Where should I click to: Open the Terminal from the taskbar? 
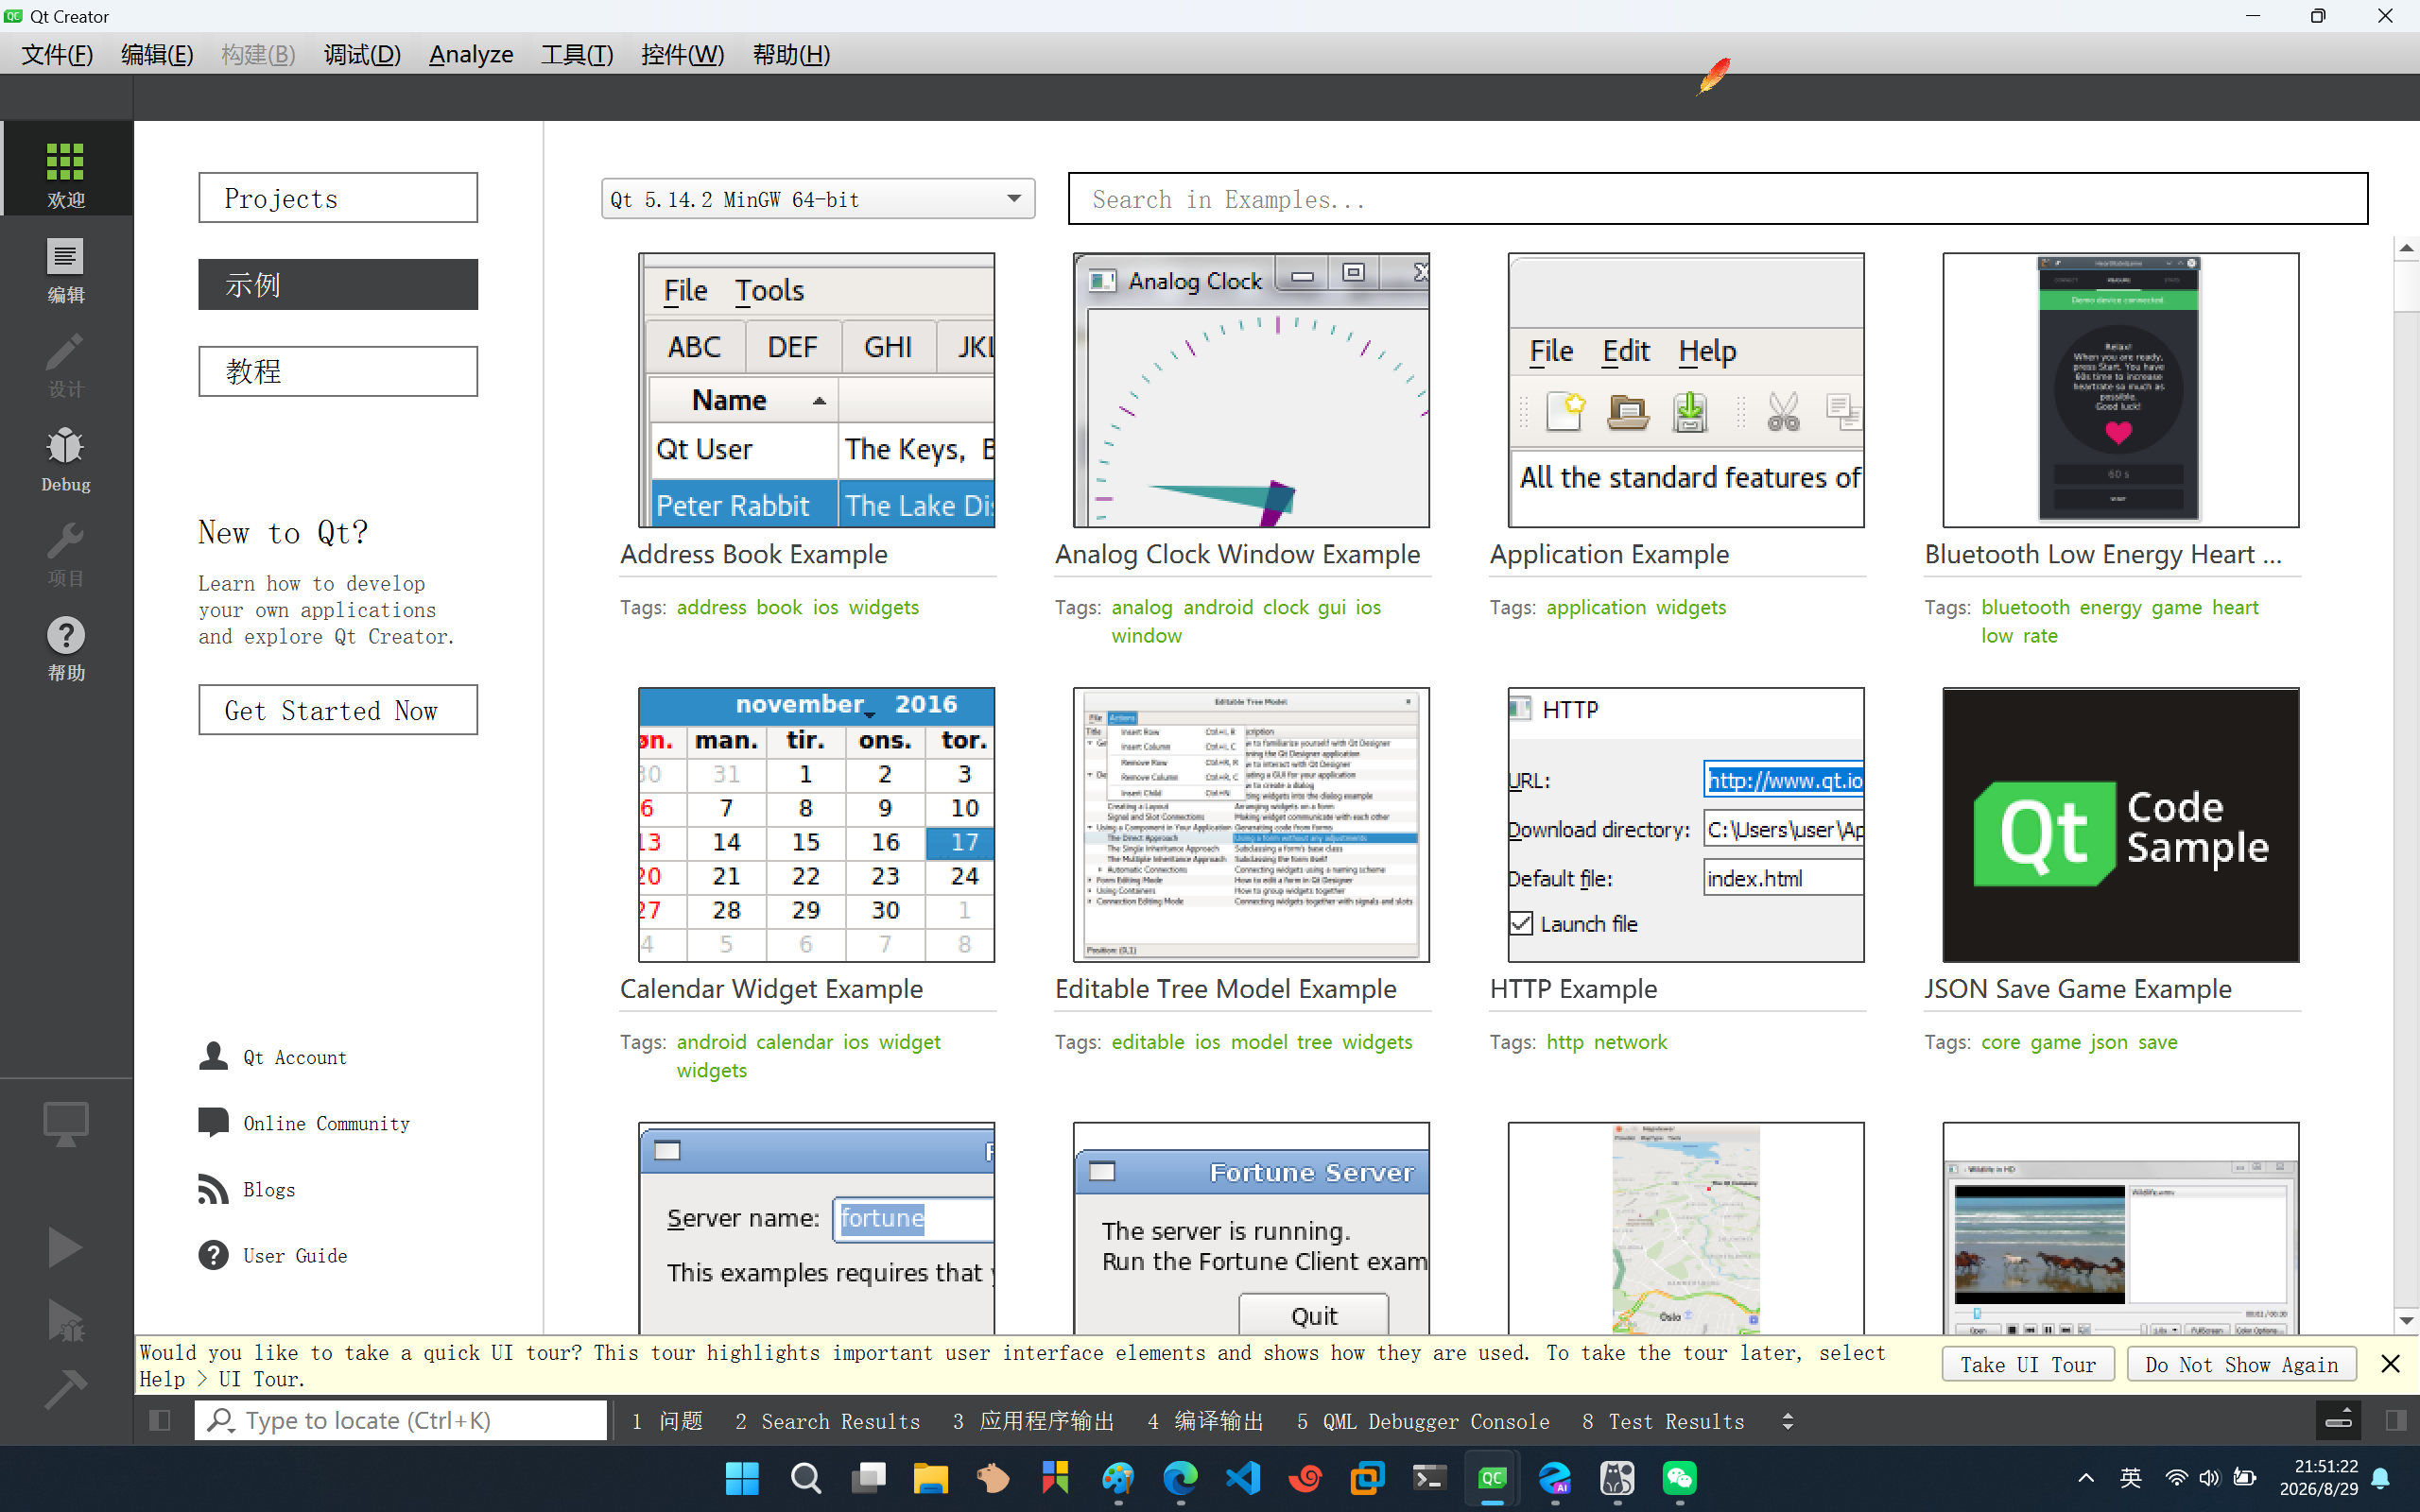tap(1430, 1478)
